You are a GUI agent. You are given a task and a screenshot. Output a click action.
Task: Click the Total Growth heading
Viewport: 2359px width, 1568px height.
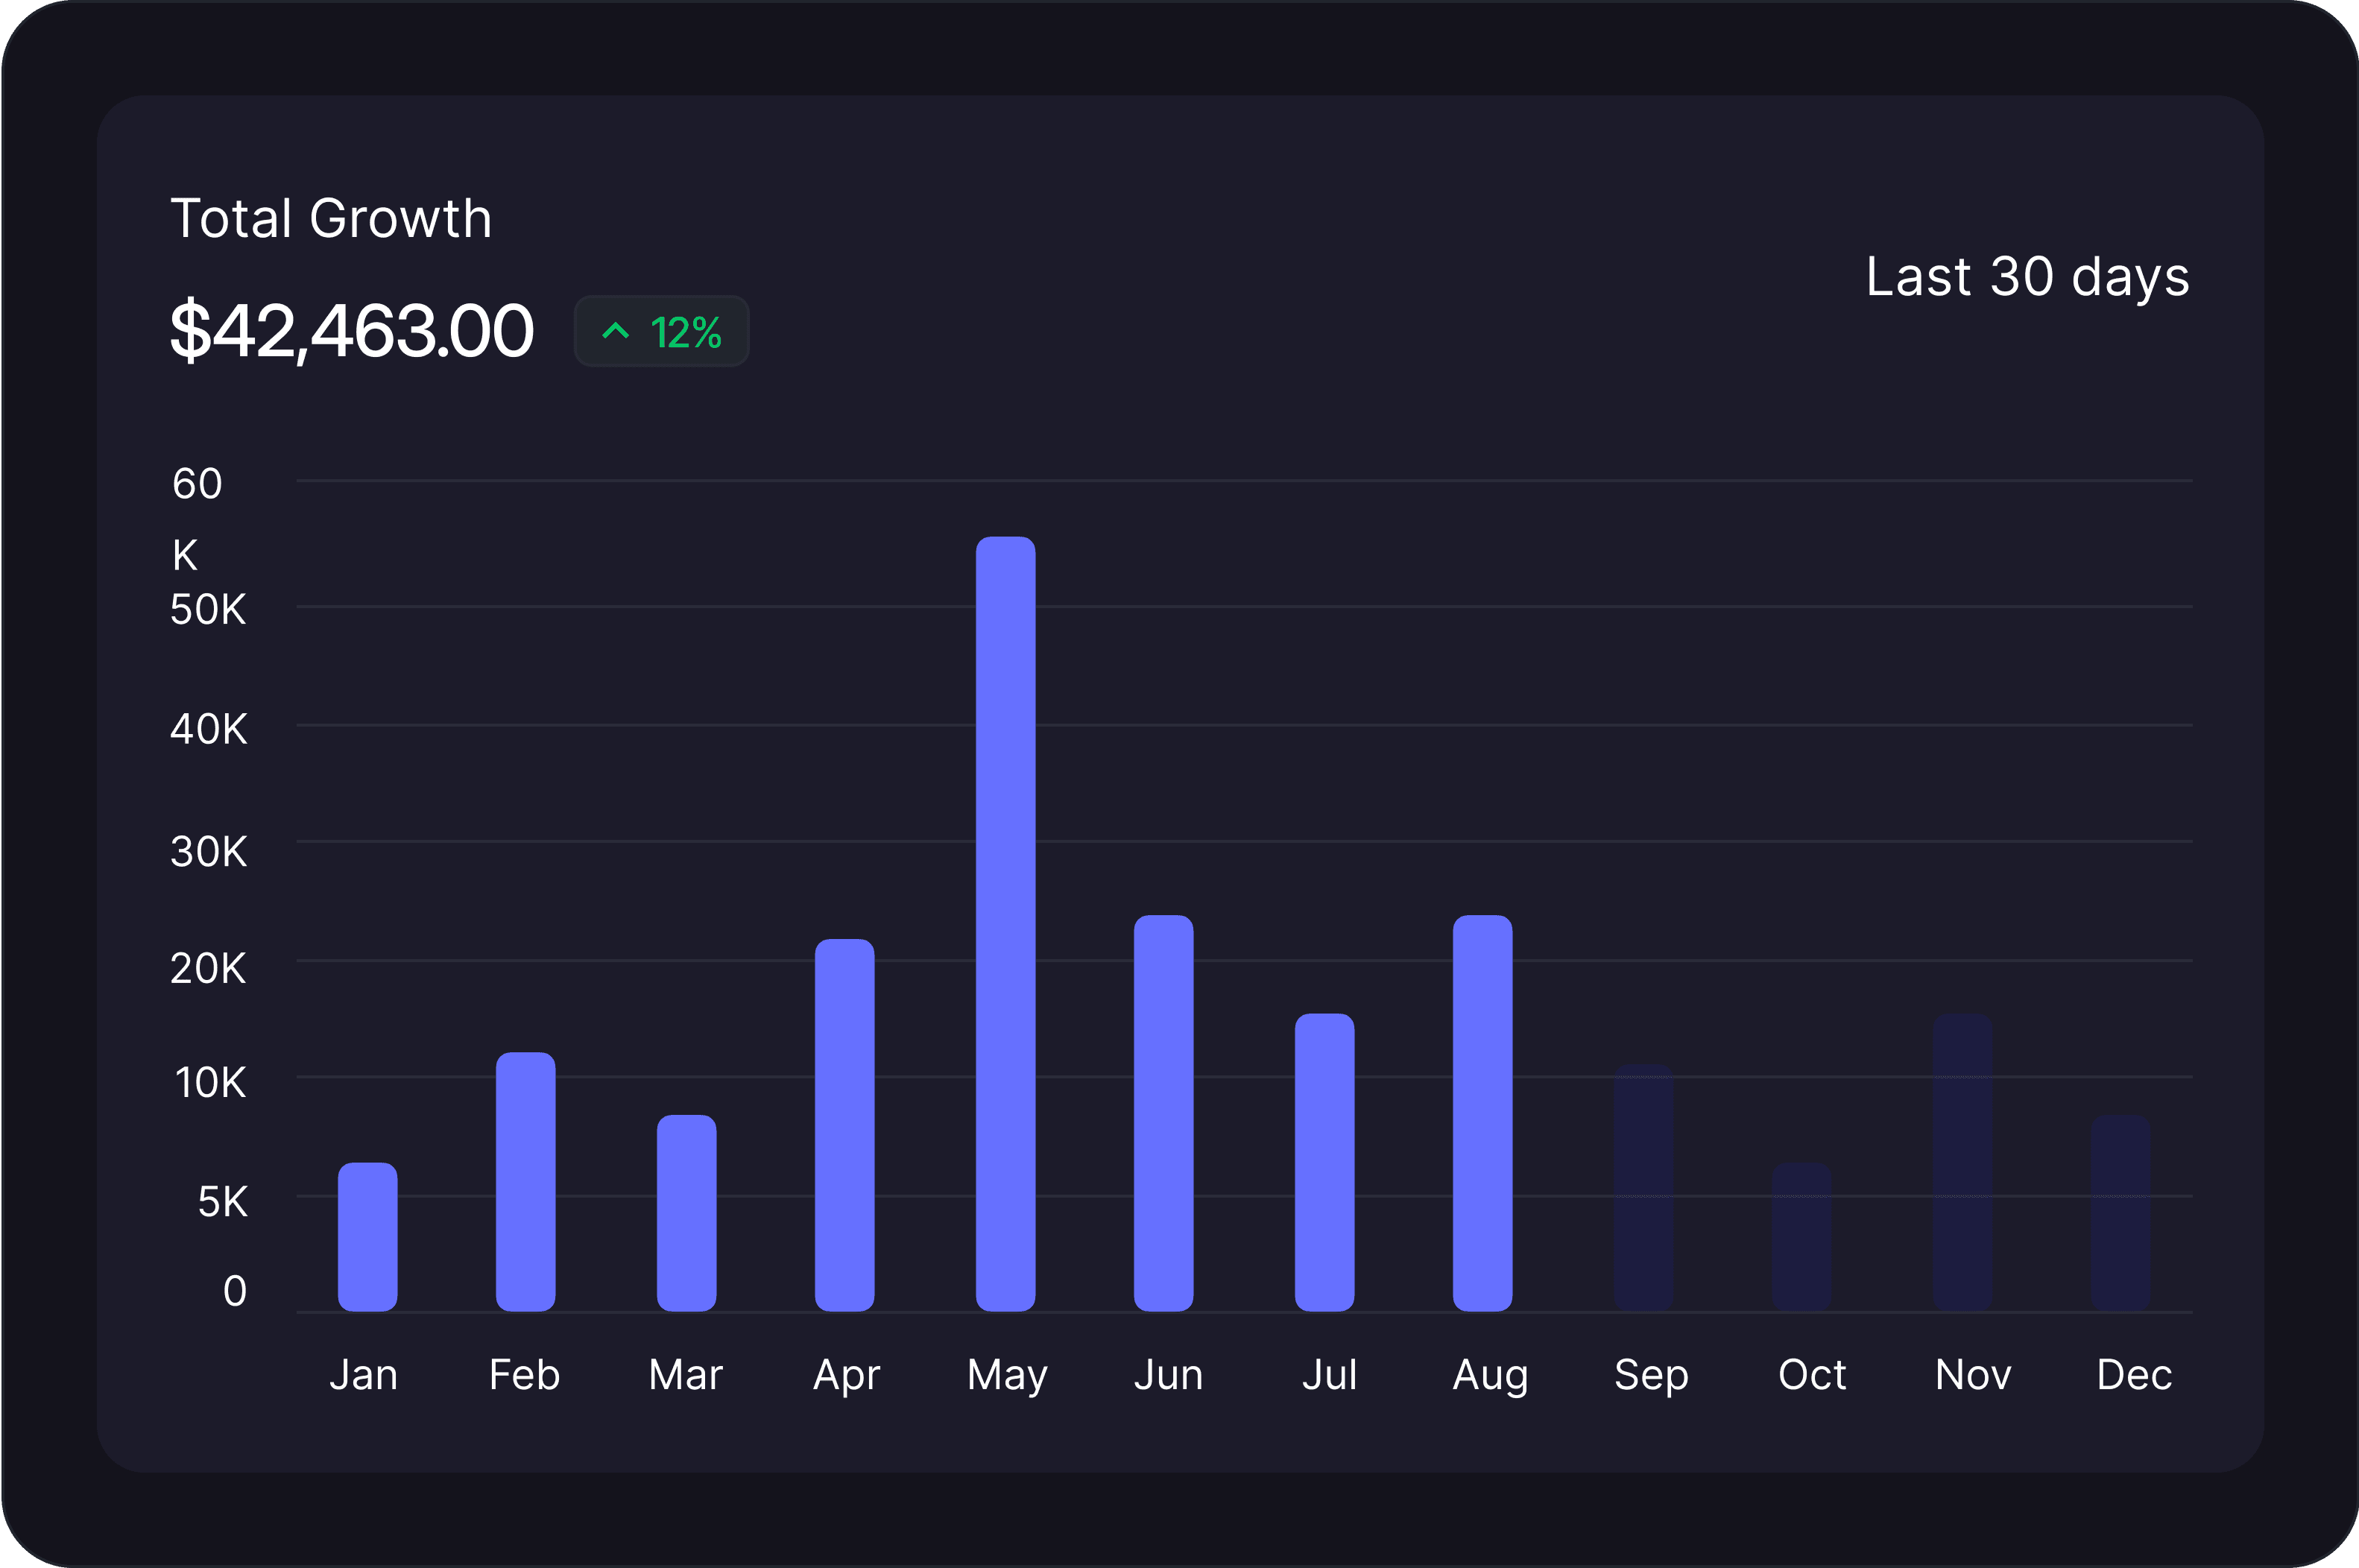point(331,218)
